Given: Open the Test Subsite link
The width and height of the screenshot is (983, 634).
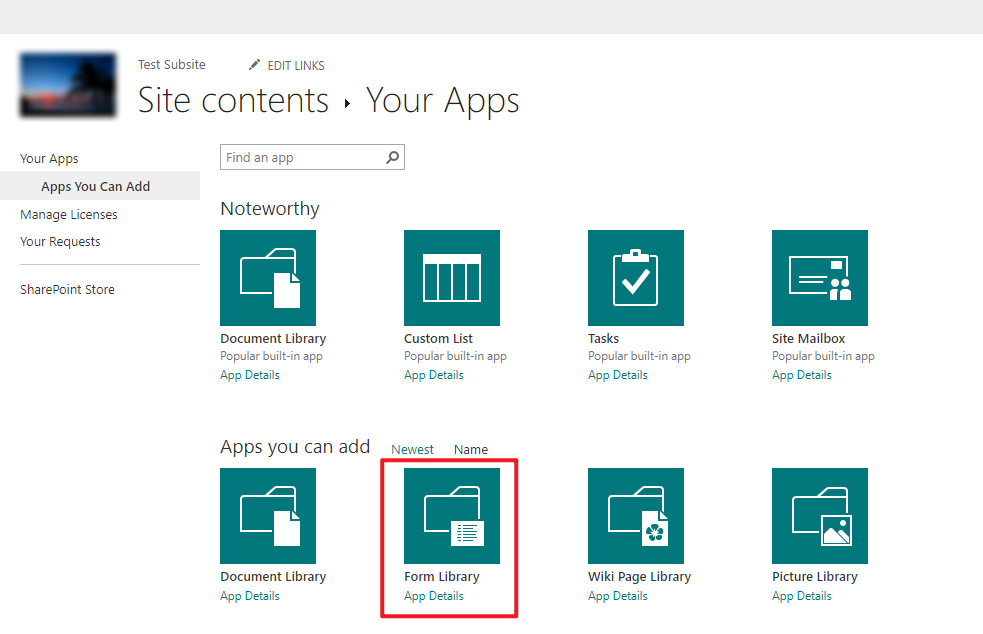Looking at the screenshot, I should 172,65.
